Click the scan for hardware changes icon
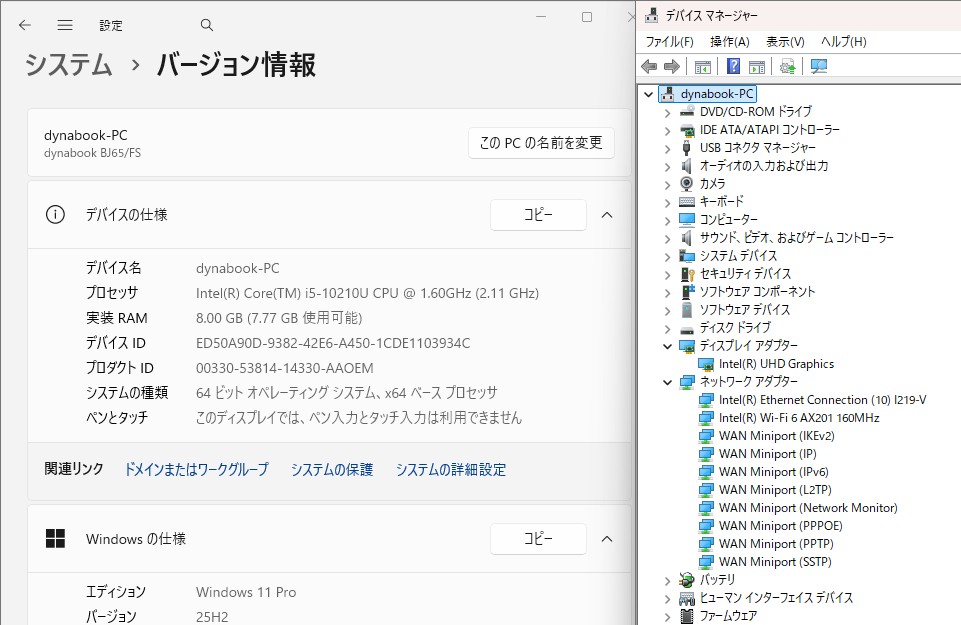 pyautogui.click(x=819, y=66)
